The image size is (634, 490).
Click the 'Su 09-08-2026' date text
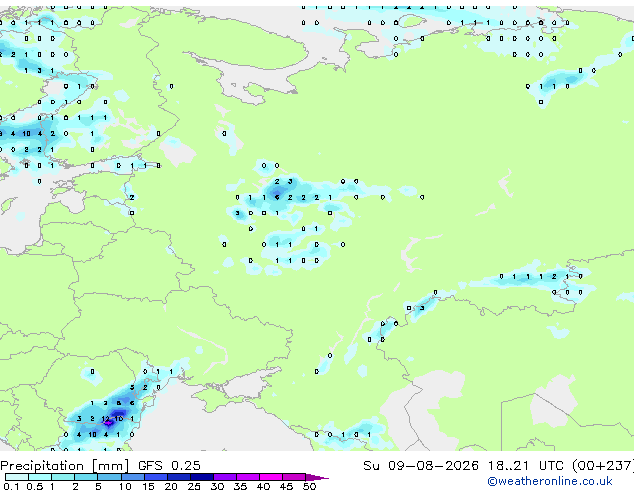[x=421, y=466]
